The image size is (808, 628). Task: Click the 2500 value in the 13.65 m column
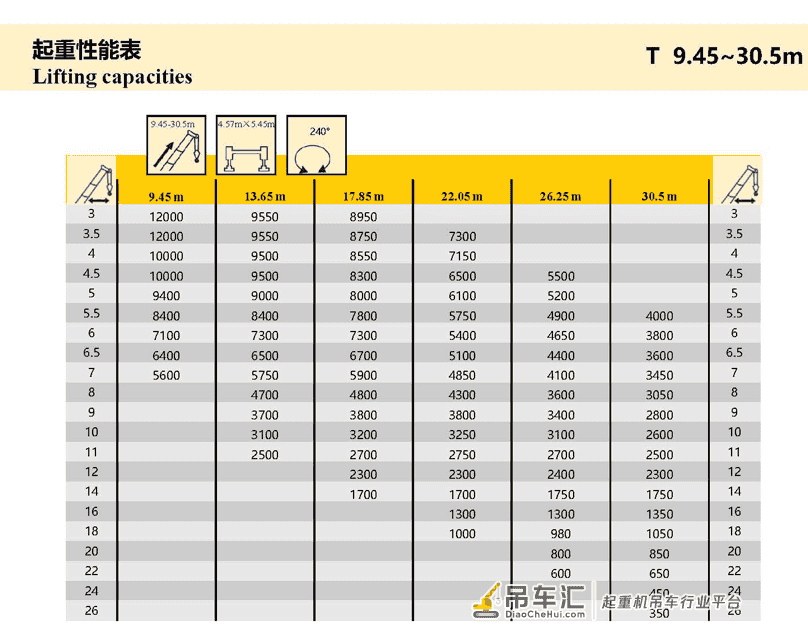[x=265, y=455]
